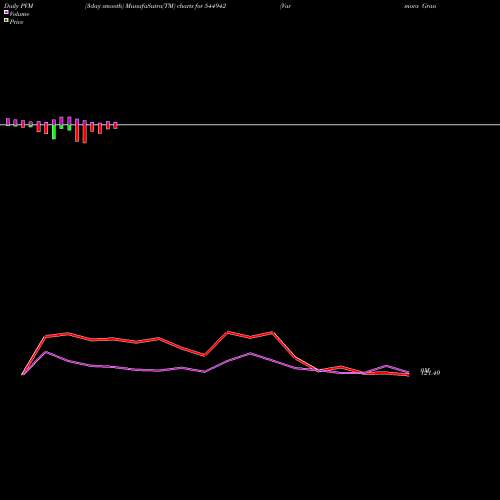Select the 'Volume' legend label

pyautogui.click(x=19, y=14)
